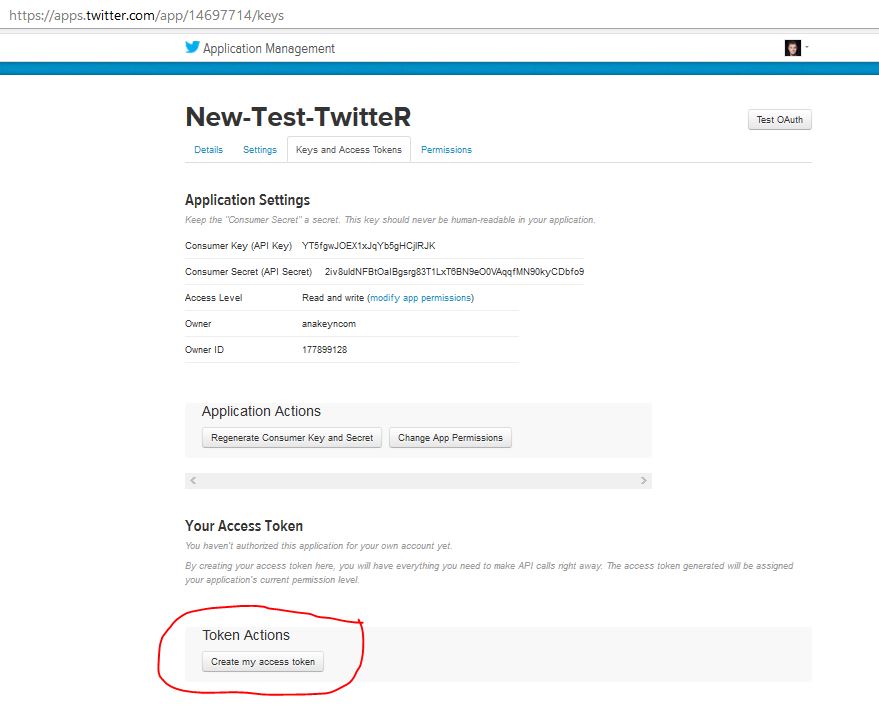
Task: Click Regenerate Consumer Key and Secret
Action: point(292,438)
